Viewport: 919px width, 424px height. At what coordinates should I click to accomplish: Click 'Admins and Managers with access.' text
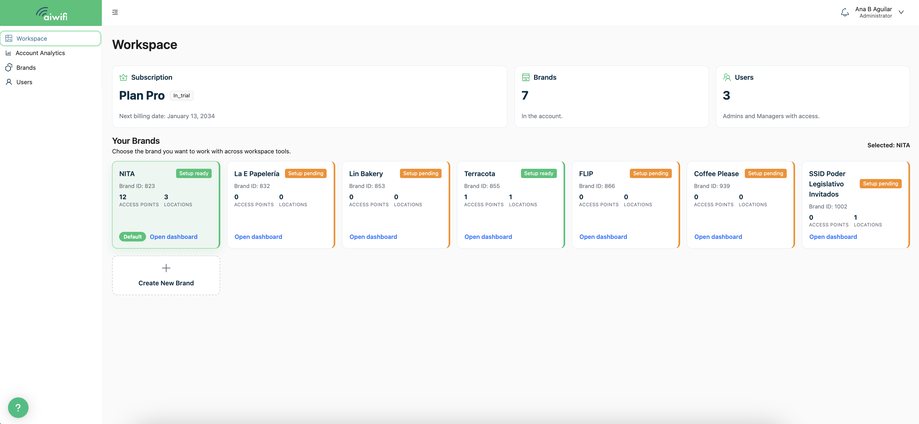tap(771, 116)
